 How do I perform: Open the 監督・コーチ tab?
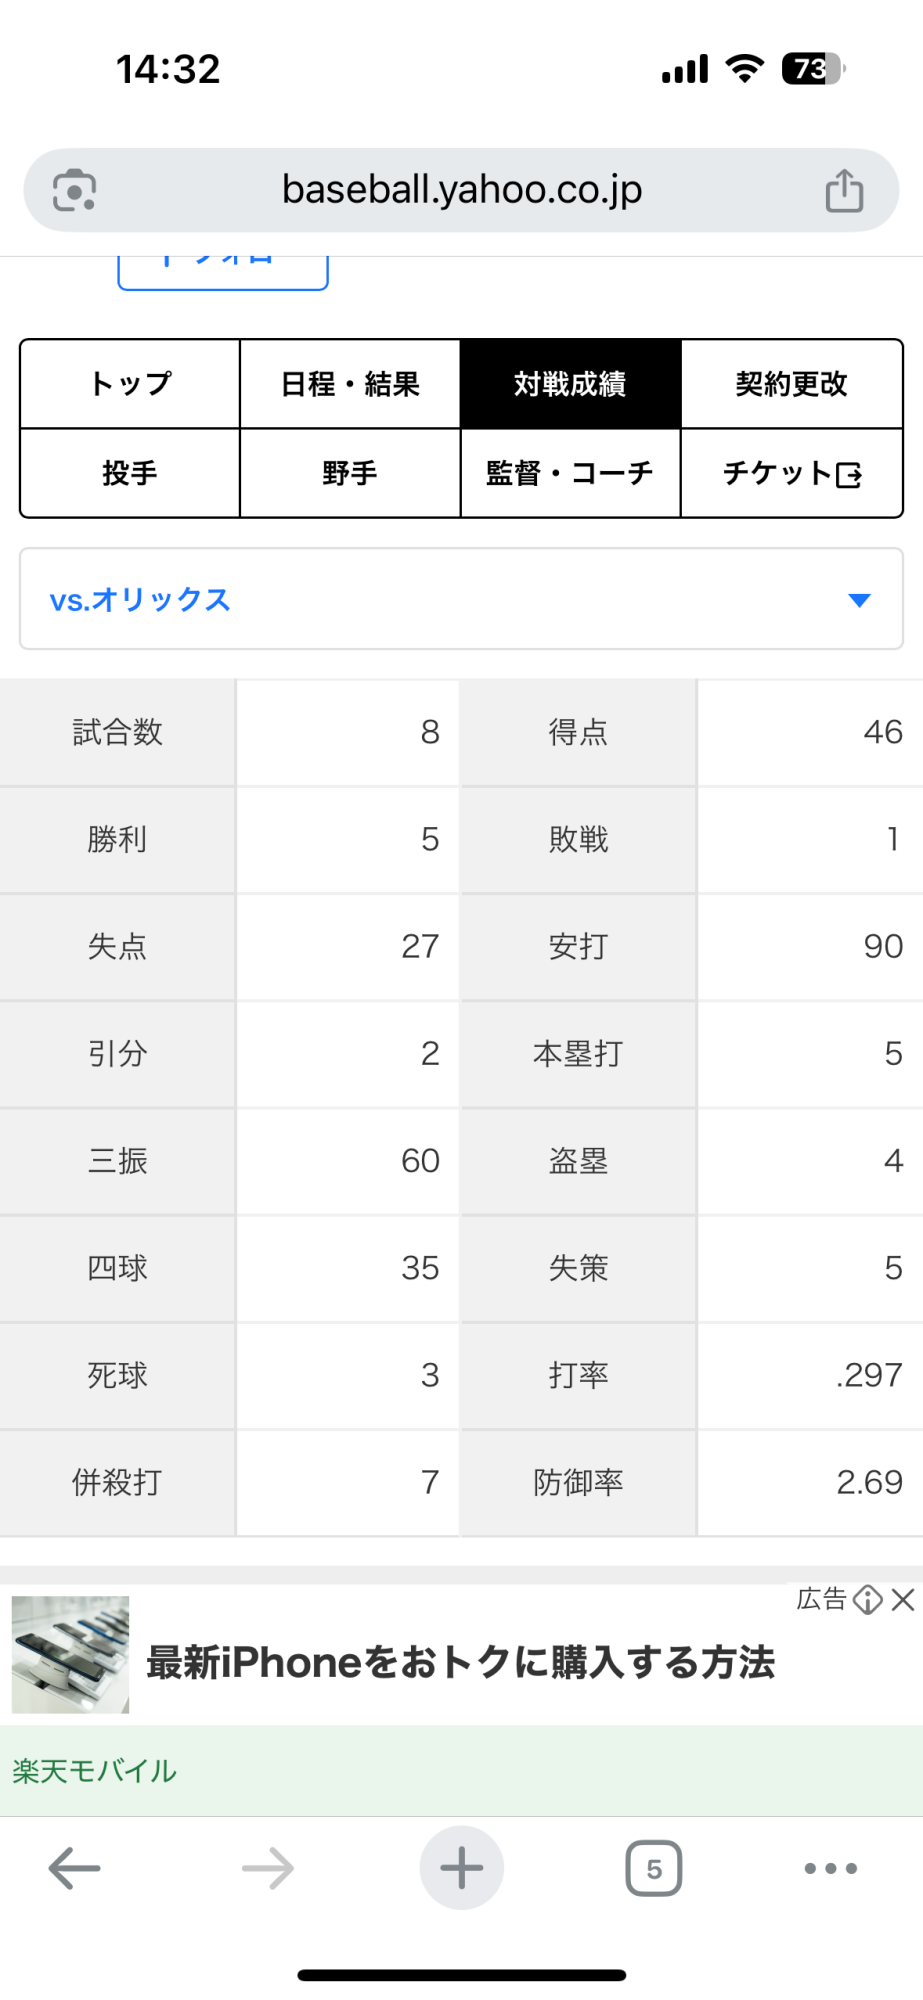[x=570, y=473]
